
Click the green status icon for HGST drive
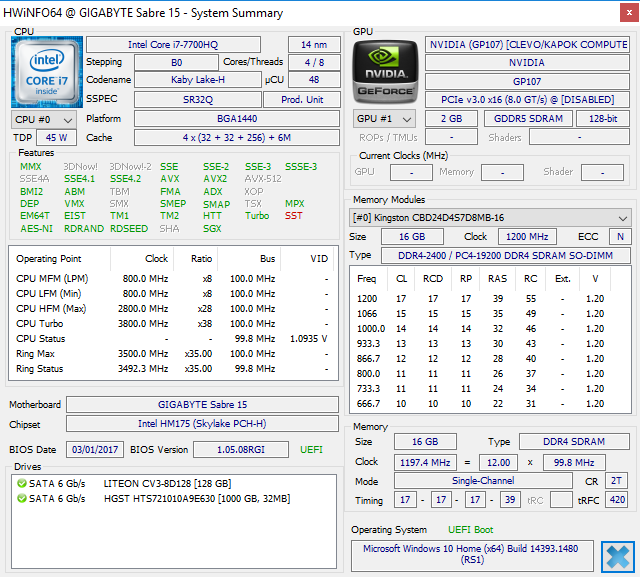(22, 499)
